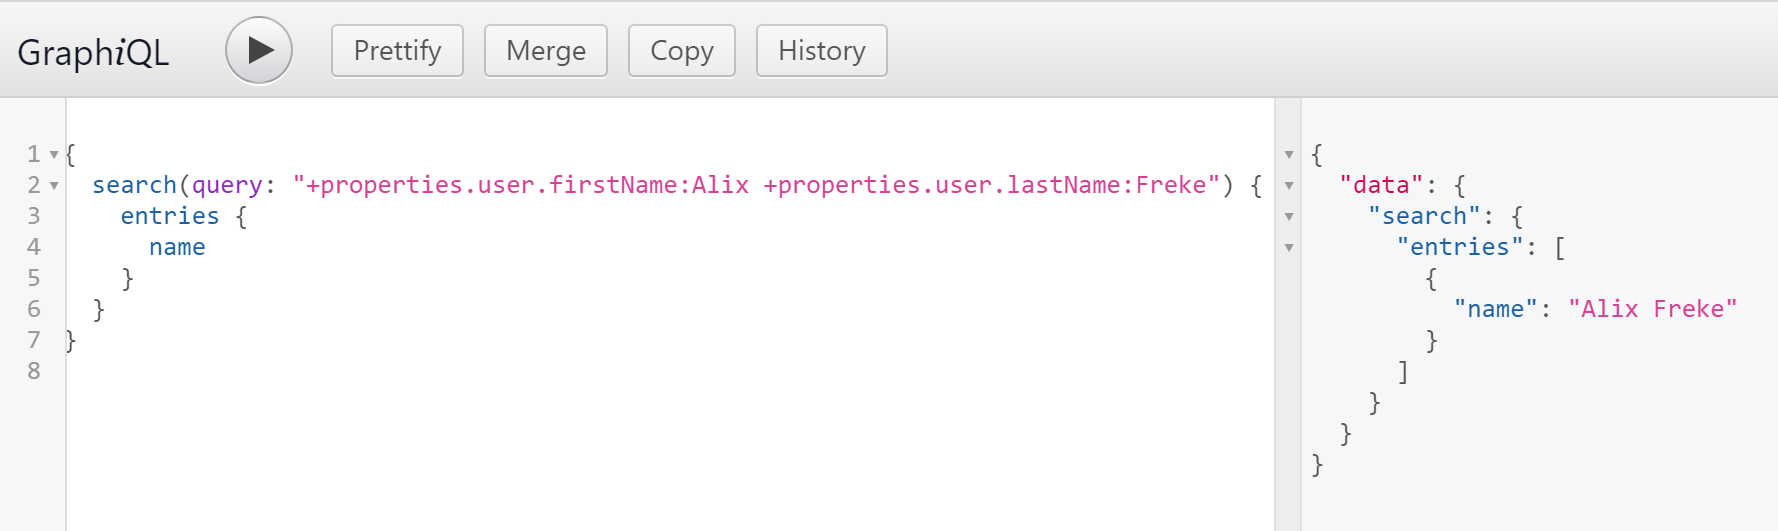Image resolution: width=1778 pixels, height=531 pixels.
Task: Click the GraphiQL title logo
Action: pyautogui.click(x=93, y=52)
